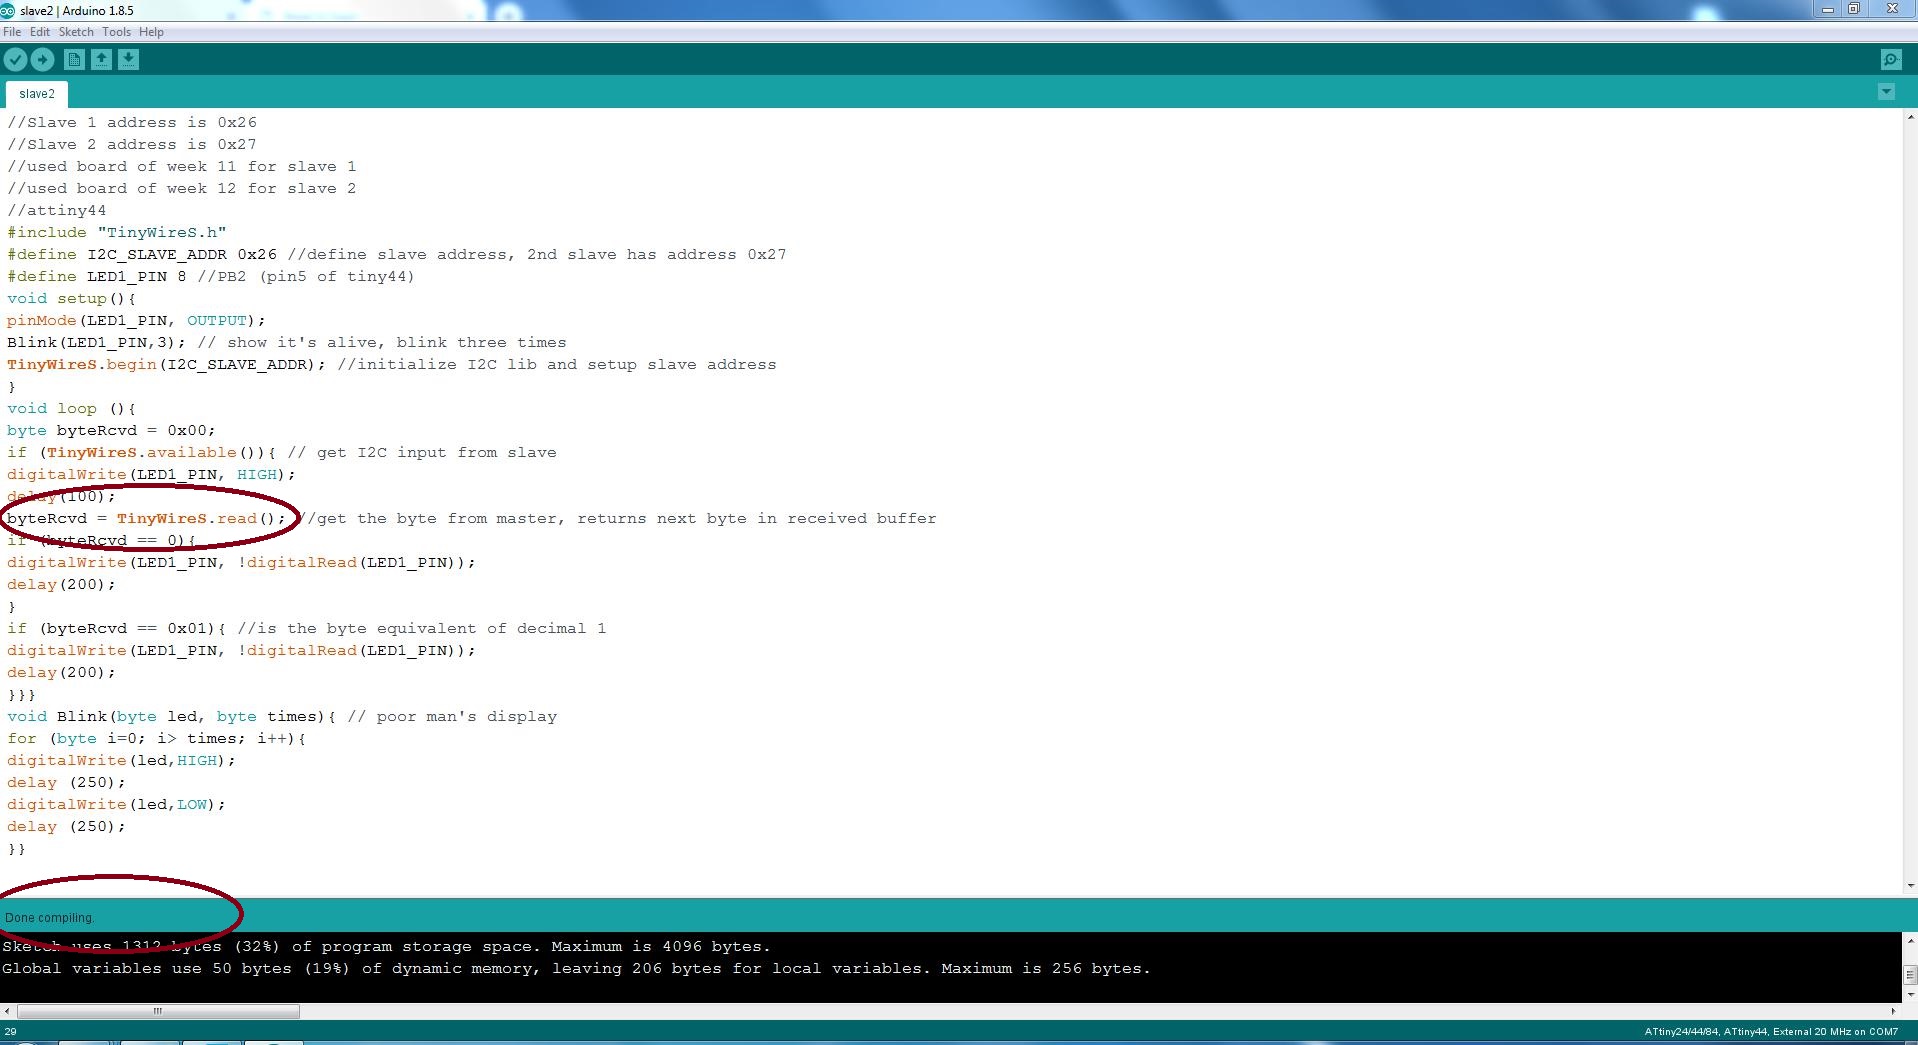Viewport: 1918px width, 1045px height.
Task: Click the digitalWrite(led,LOW) line
Action: click(117, 804)
